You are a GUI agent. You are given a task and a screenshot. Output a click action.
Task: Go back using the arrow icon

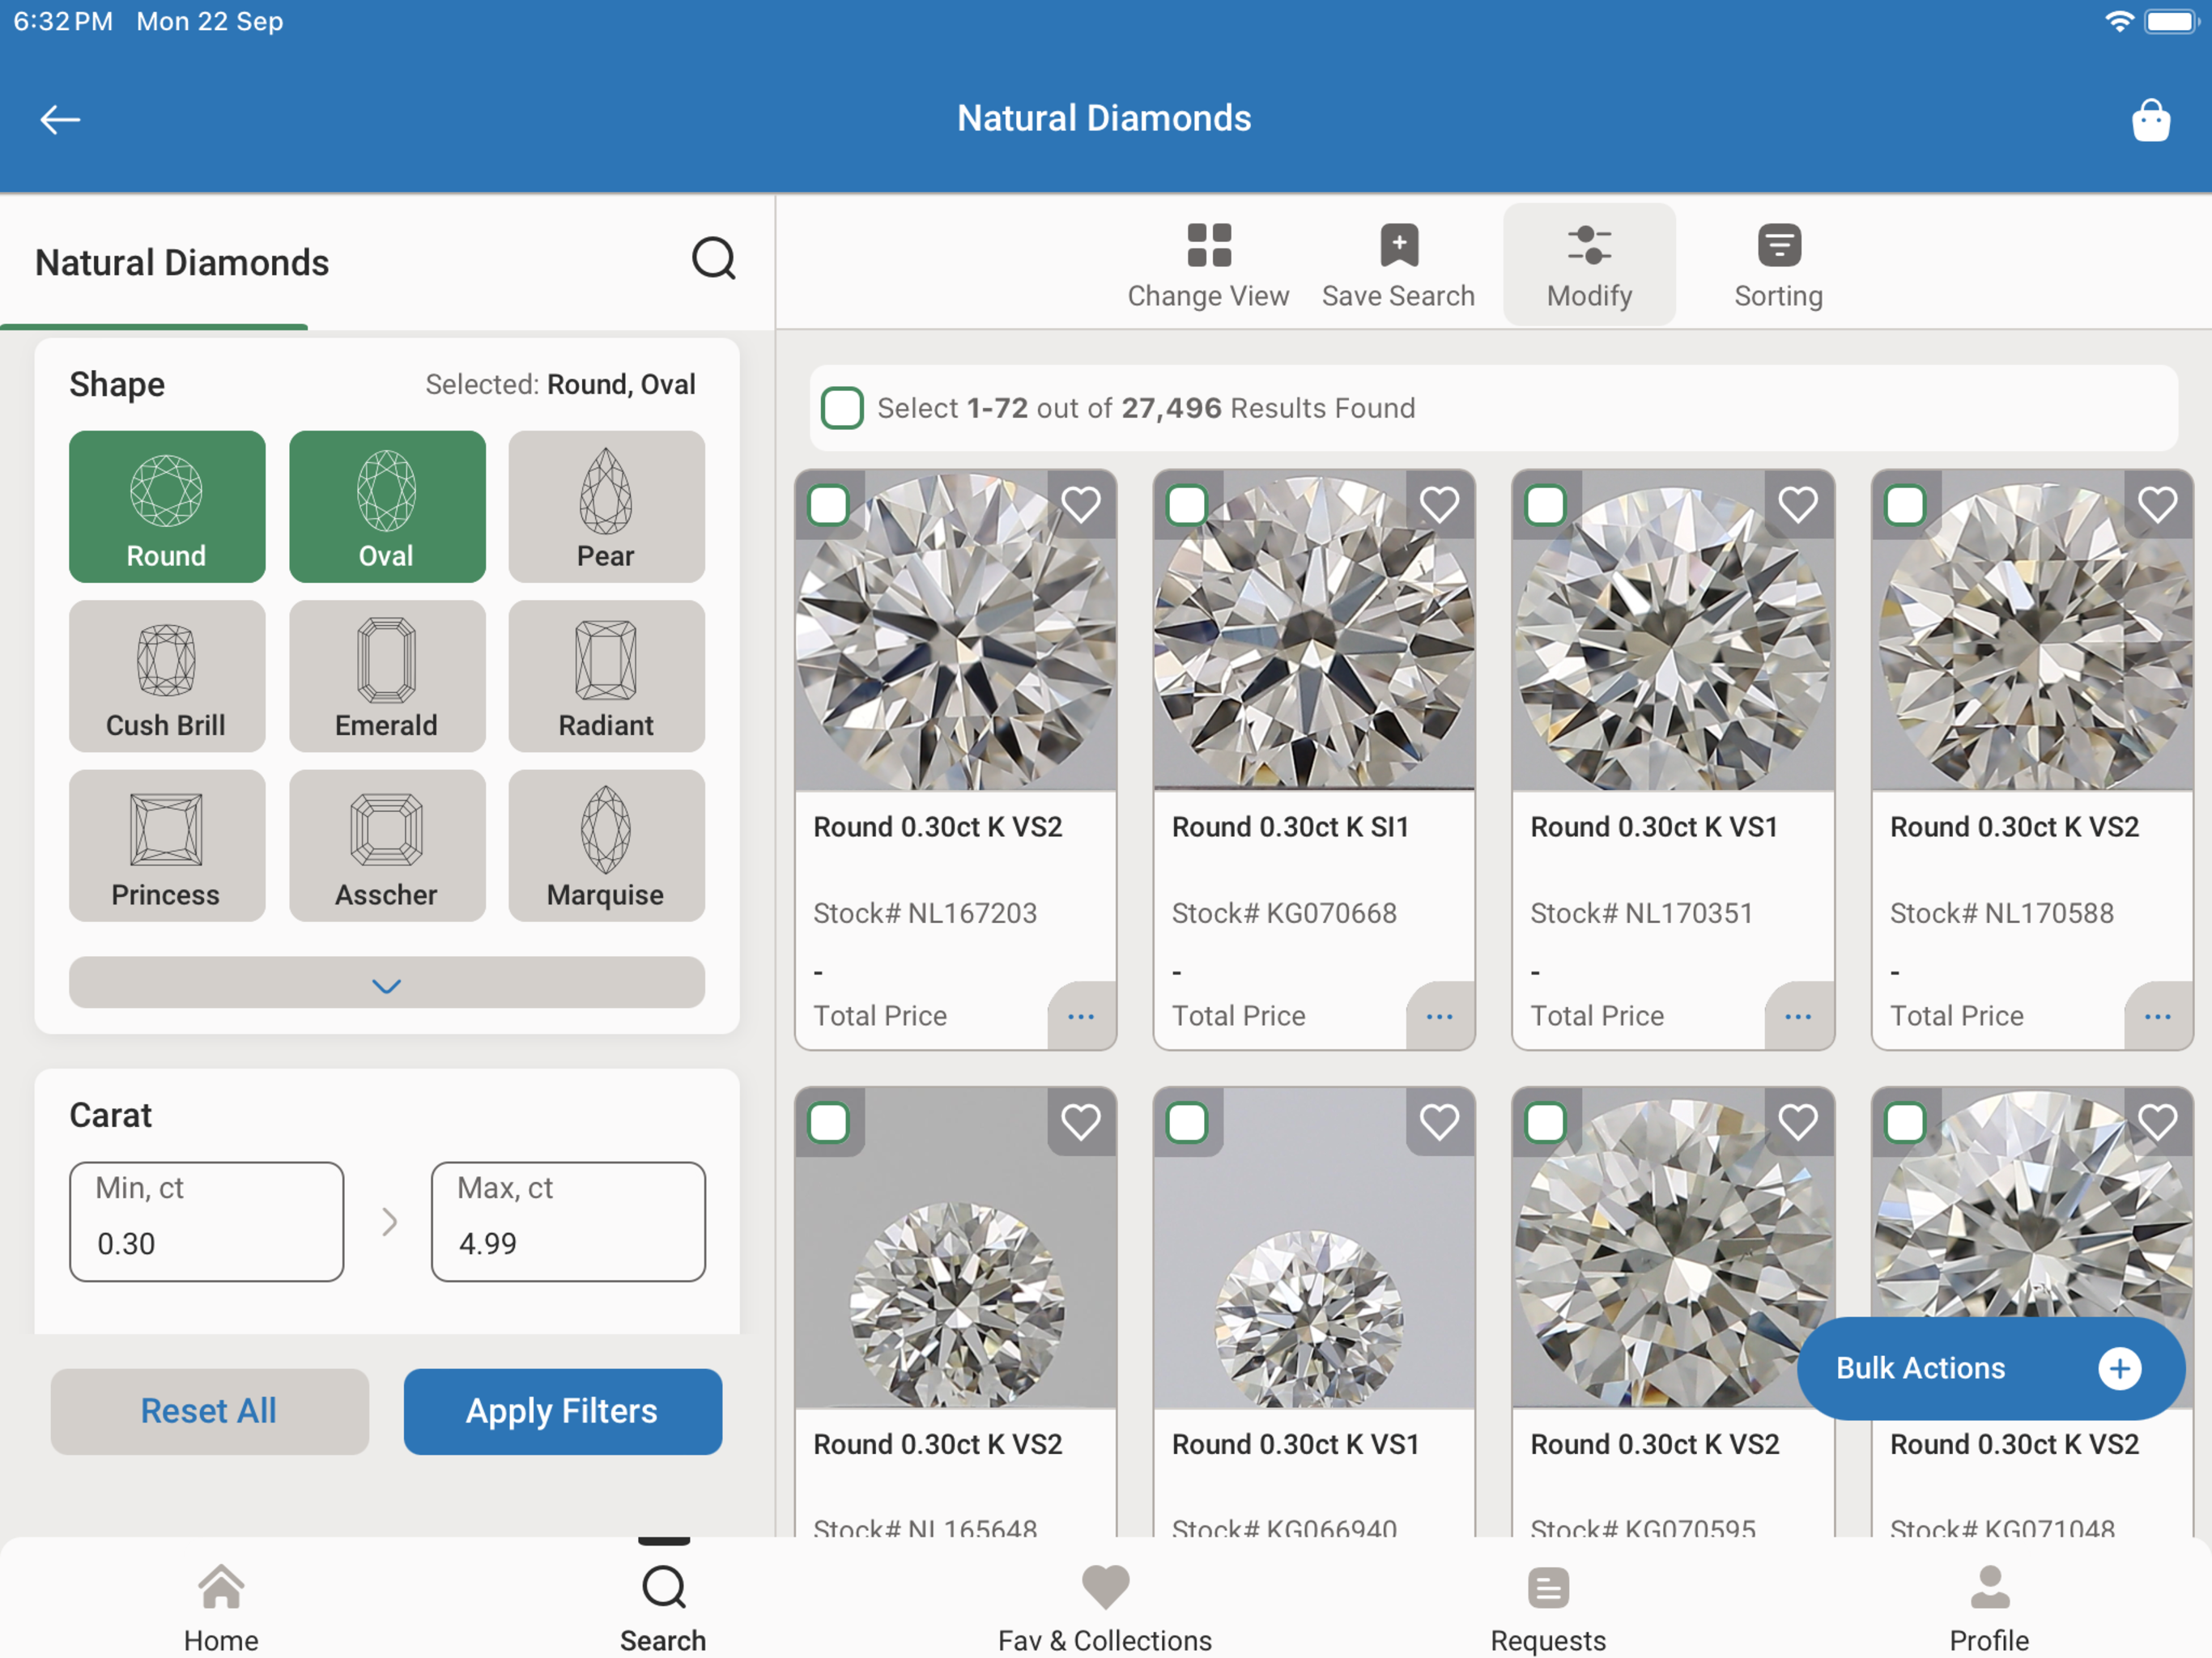tap(60, 120)
